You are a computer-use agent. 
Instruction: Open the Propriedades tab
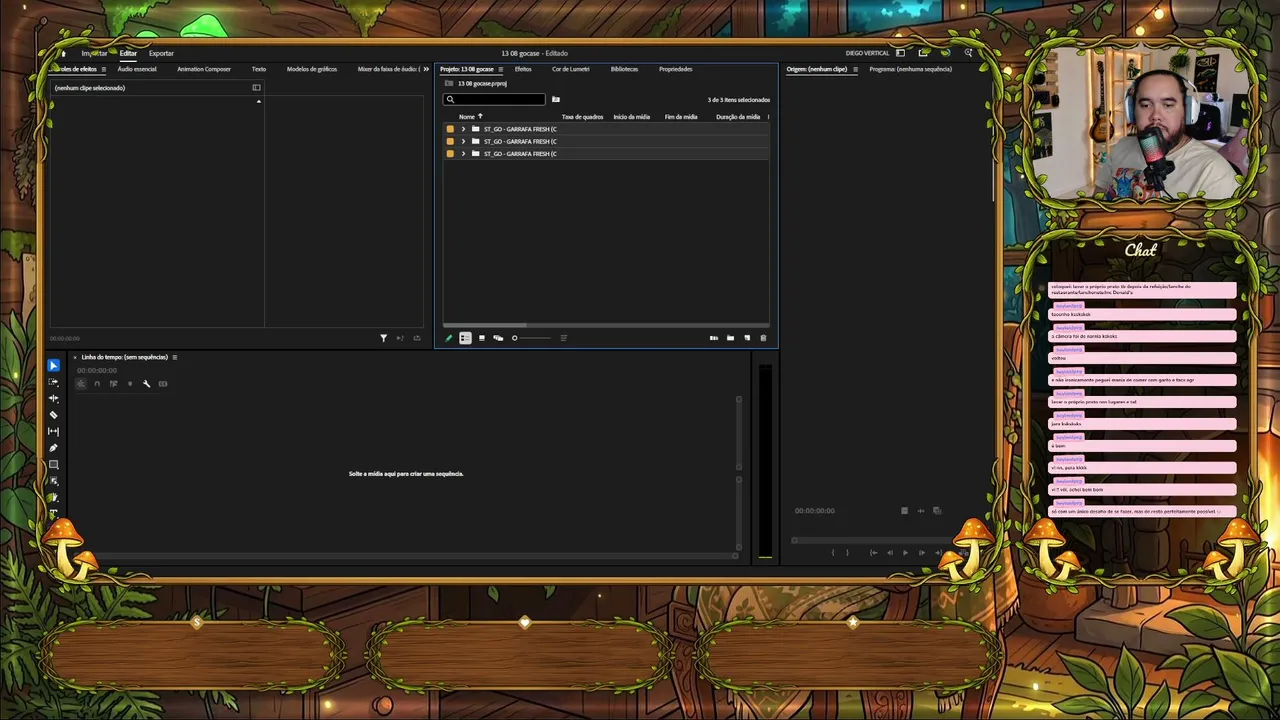tap(676, 69)
